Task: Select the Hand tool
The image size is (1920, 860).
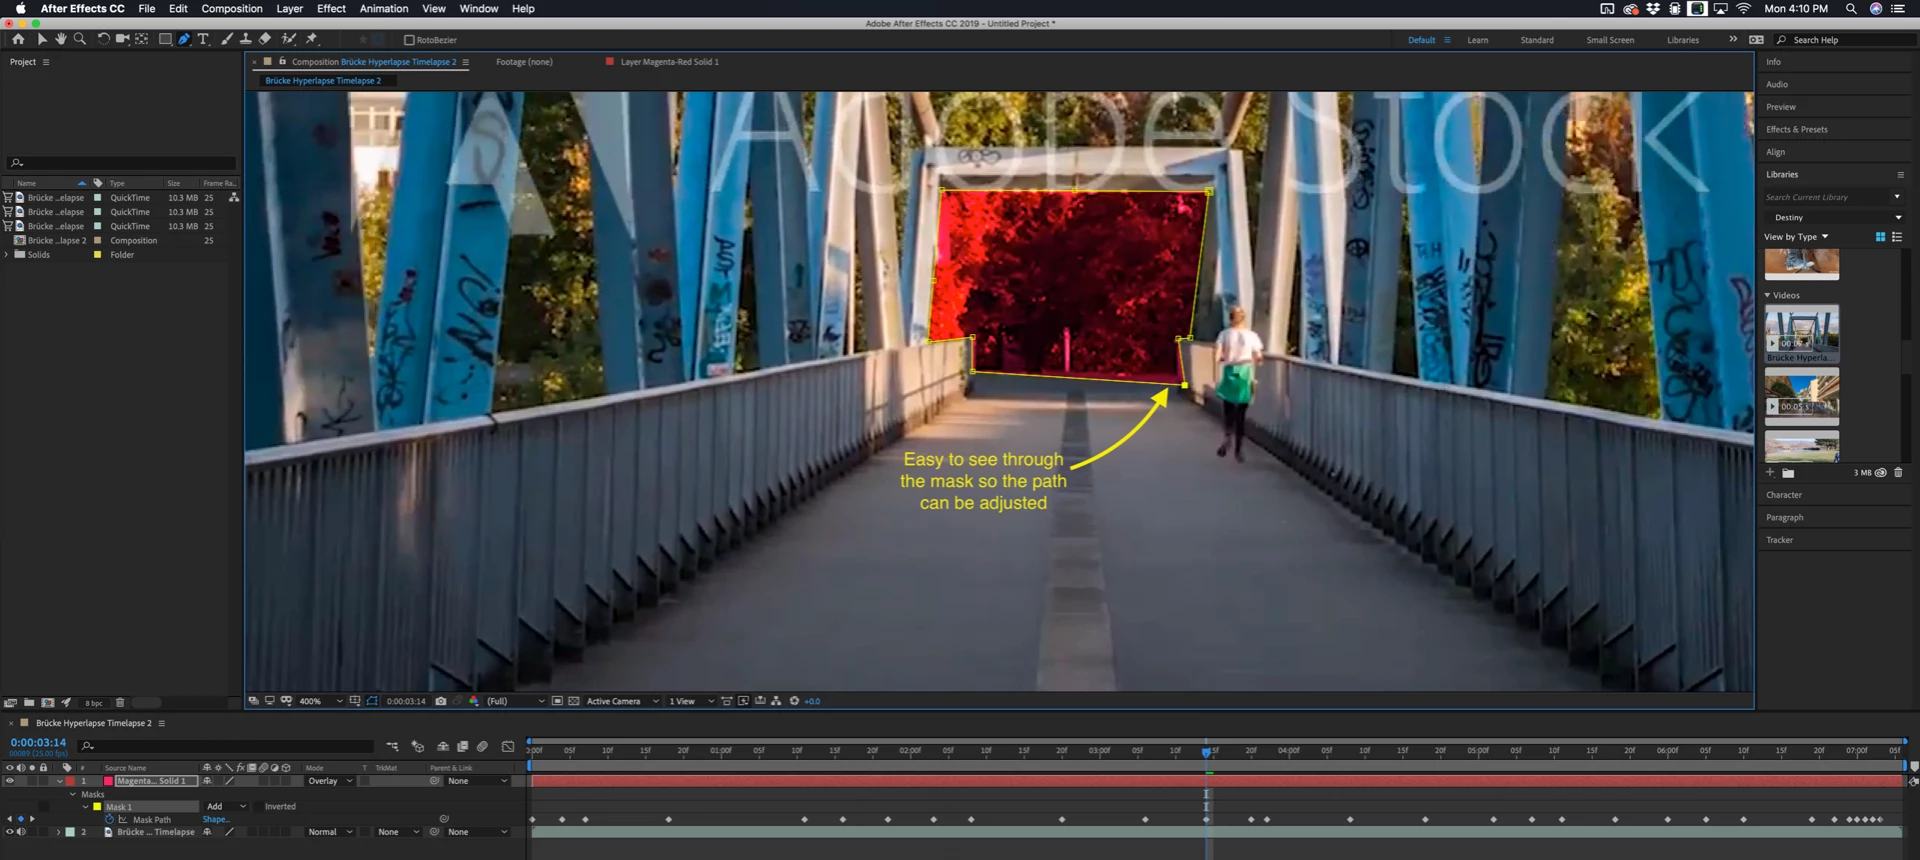Action: pos(60,39)
